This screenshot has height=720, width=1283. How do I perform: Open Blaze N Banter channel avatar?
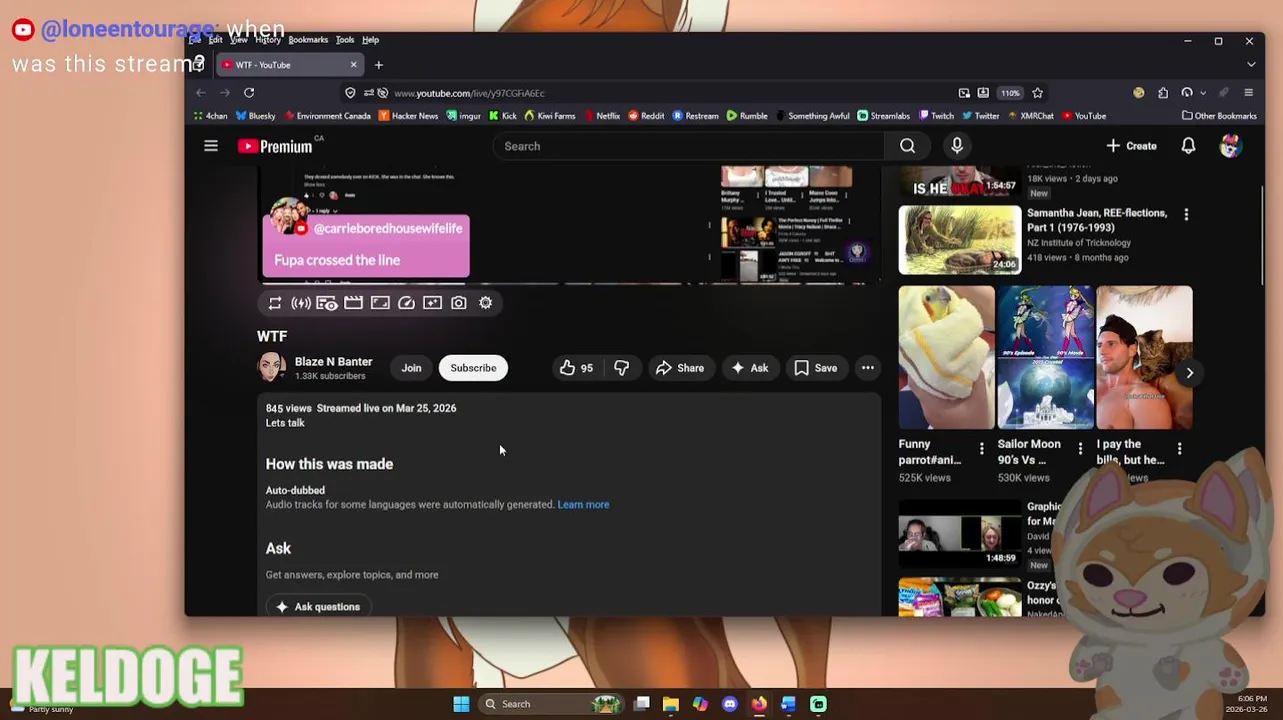point(272,368)
